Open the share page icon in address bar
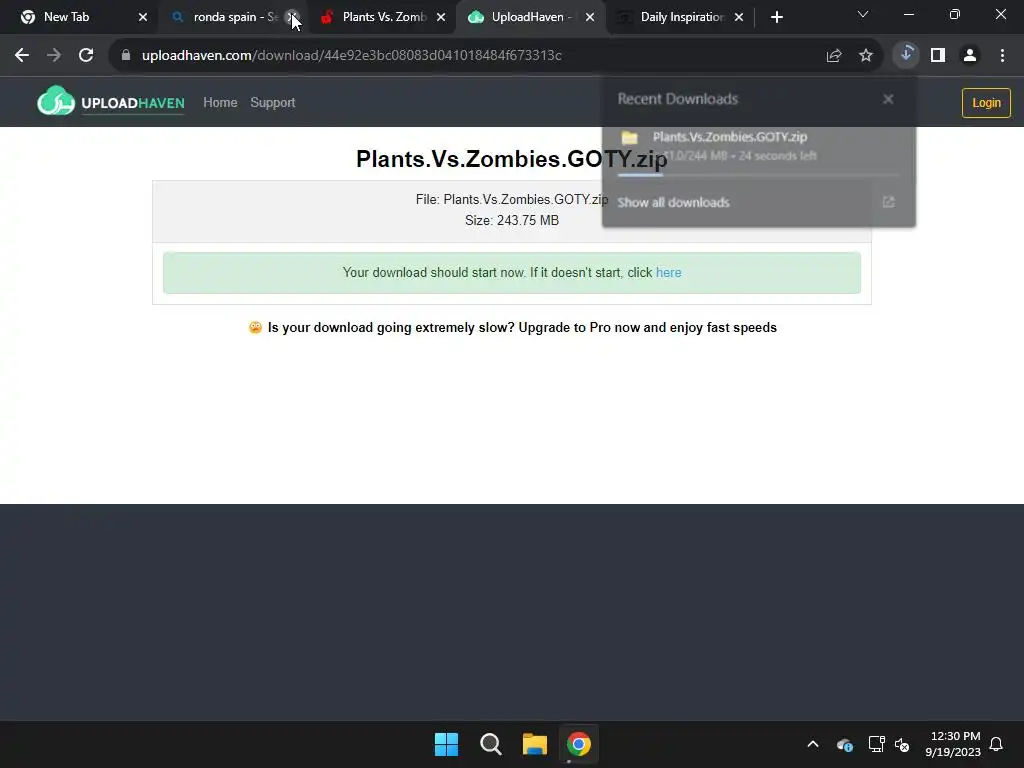The height and width of the screenshot is (768, 1024). click(x=833, y=56)
